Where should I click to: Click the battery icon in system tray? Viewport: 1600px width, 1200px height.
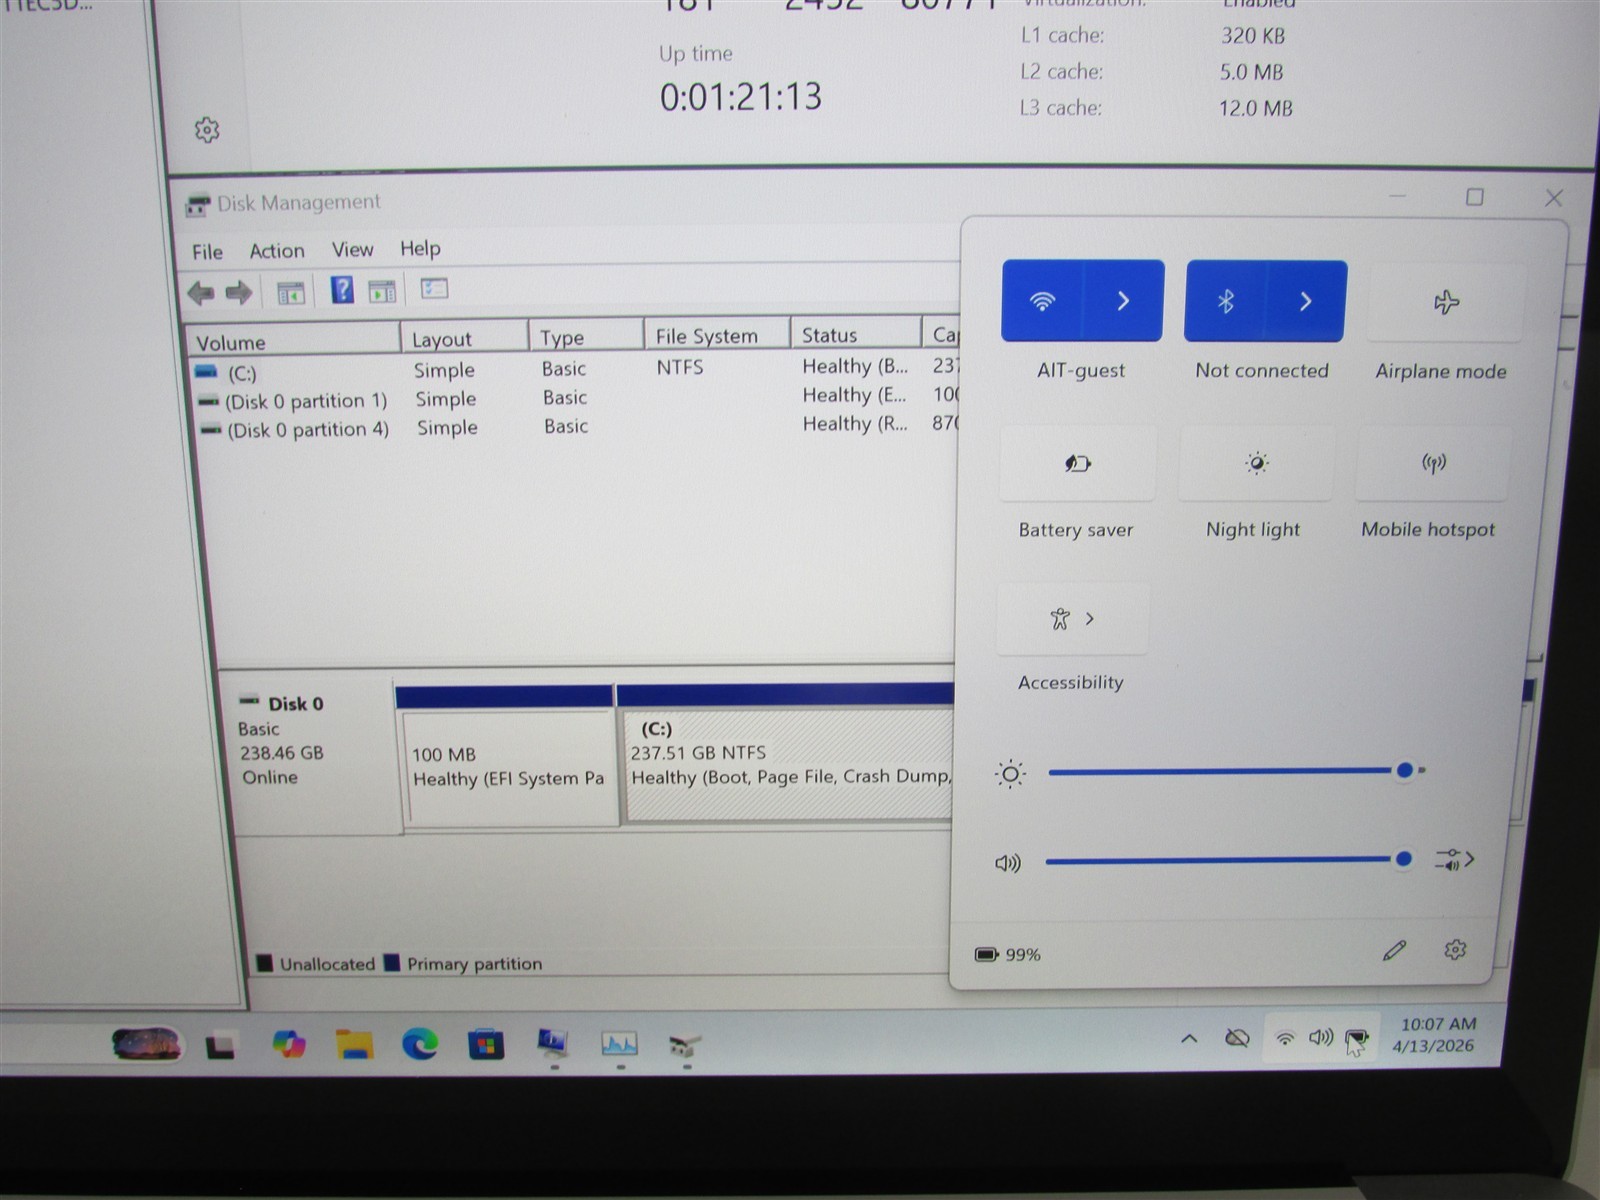tap(1356, 1039)
